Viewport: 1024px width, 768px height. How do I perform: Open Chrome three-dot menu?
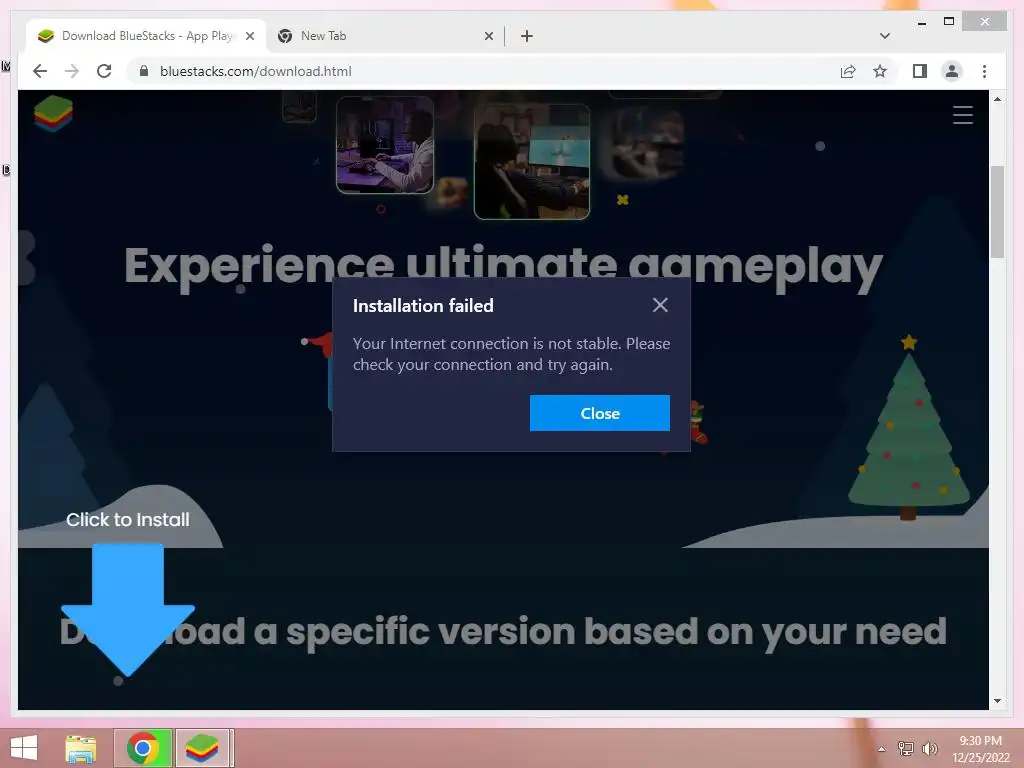[984, 71]
